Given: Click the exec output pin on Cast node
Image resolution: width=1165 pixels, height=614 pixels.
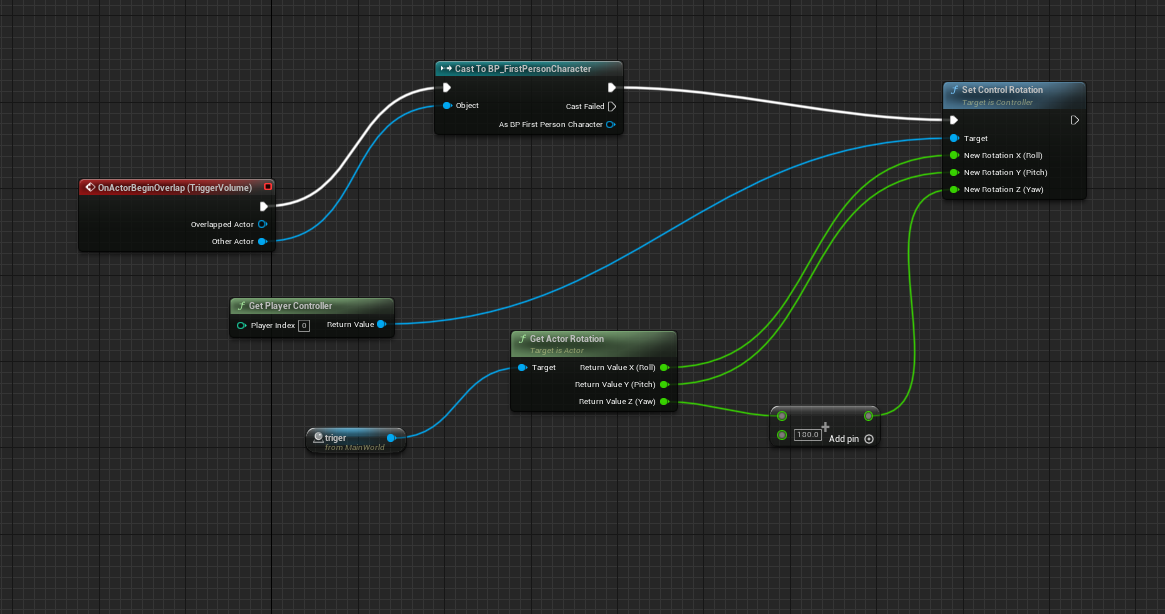Looking at the screenshot, I should (611, 88).
